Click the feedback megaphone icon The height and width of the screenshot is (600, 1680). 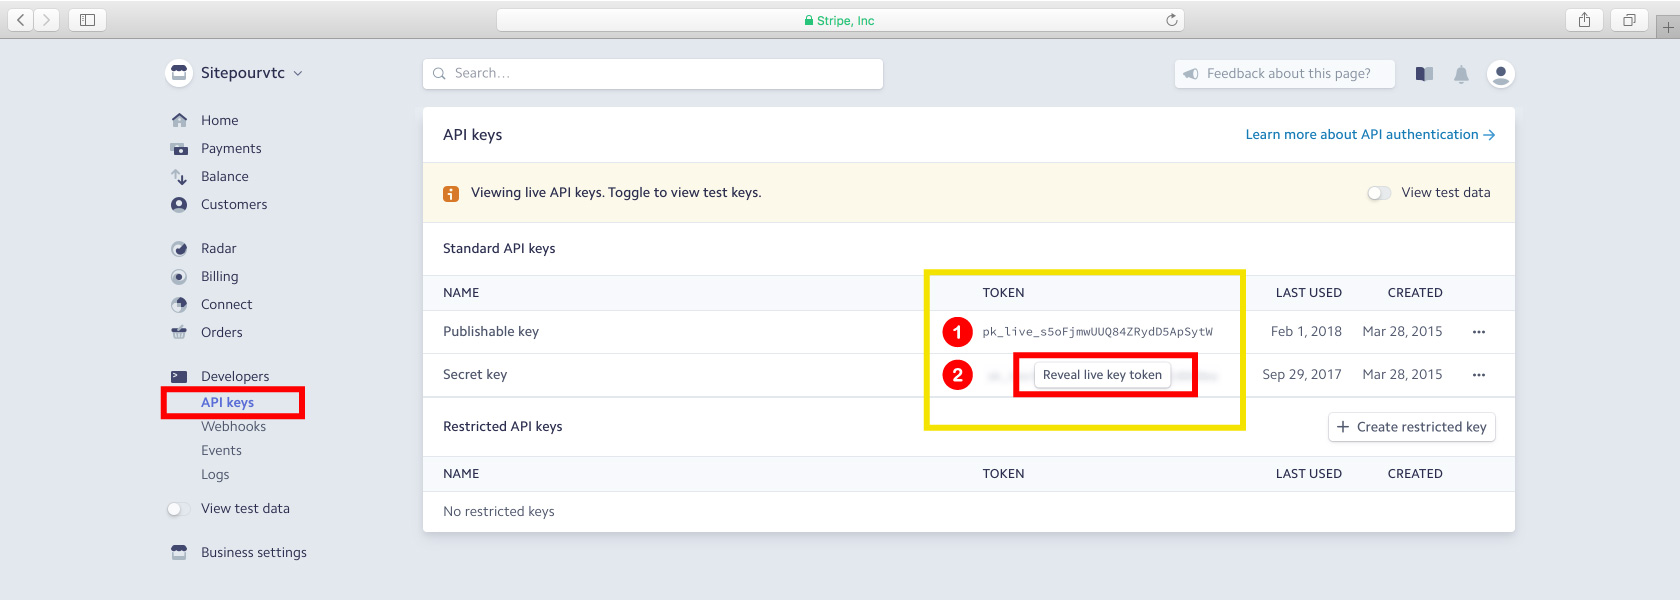click(1191, 74)
